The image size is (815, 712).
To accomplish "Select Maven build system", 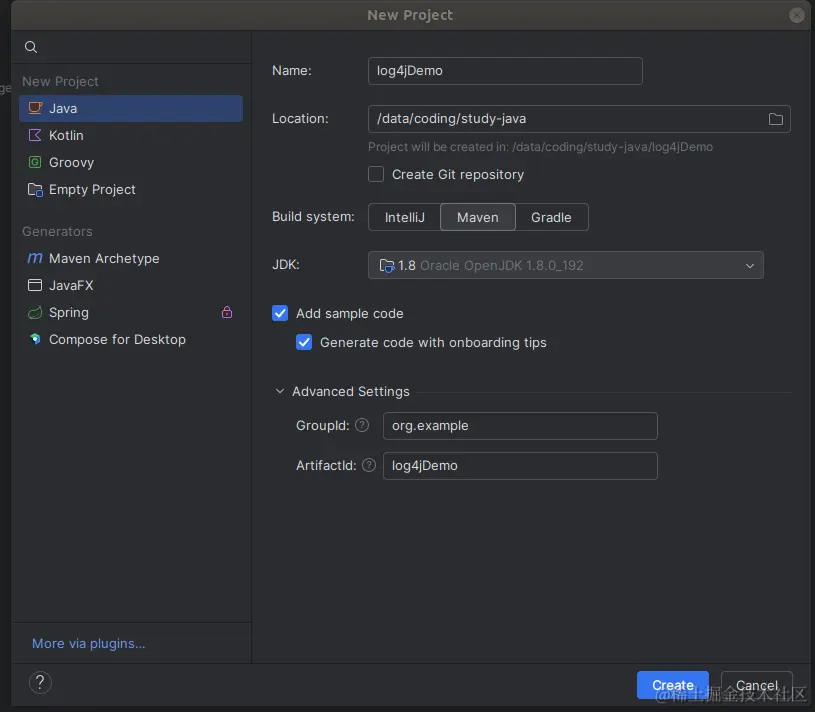I will (x=478, y=217).
